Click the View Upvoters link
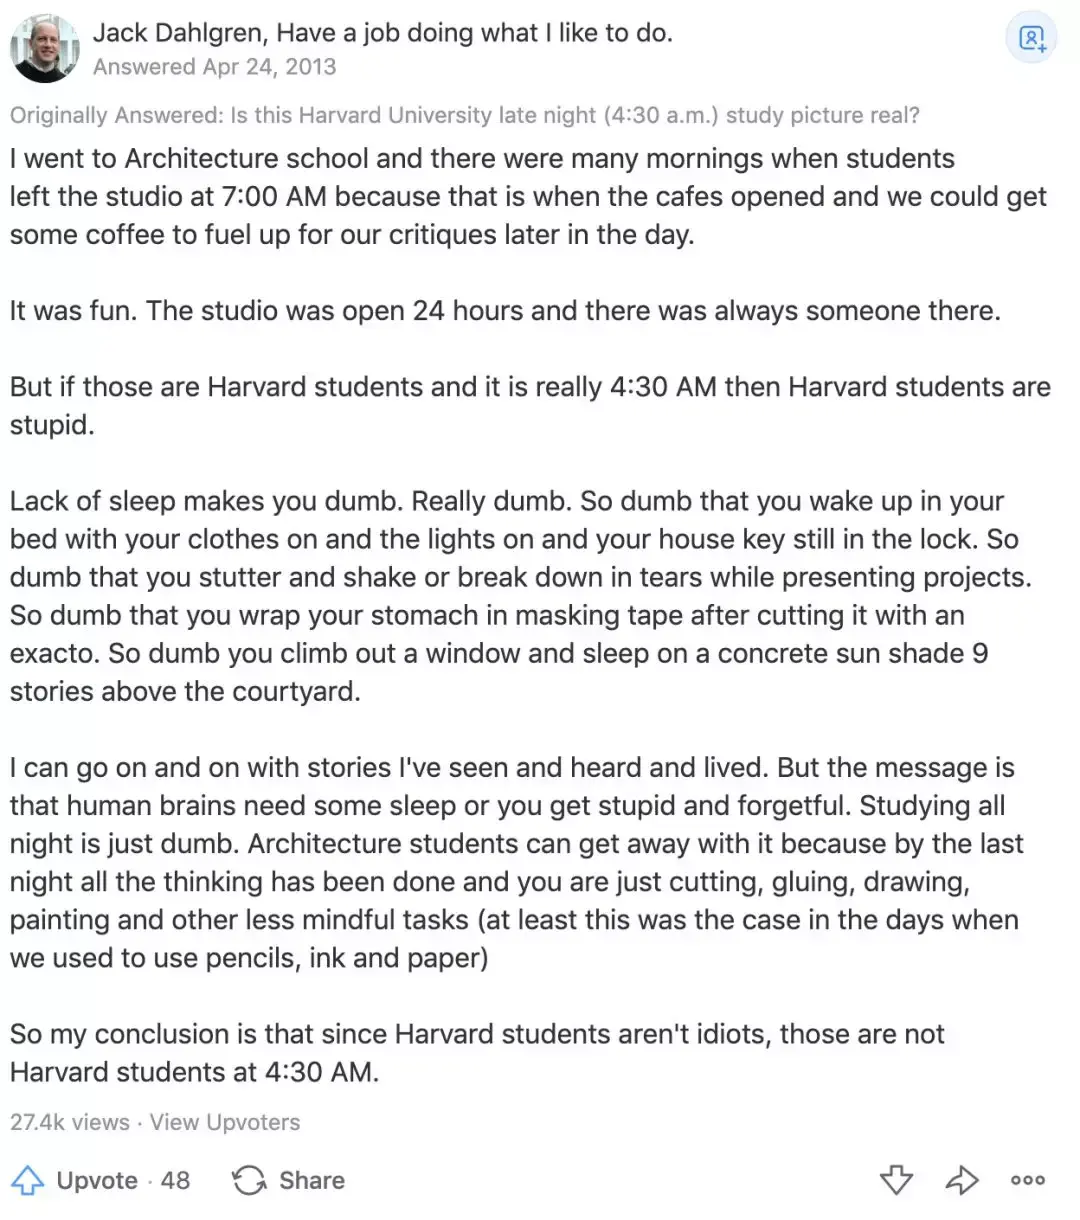The width and height of the screenshot is (1080, 1220). (225, 1122)
